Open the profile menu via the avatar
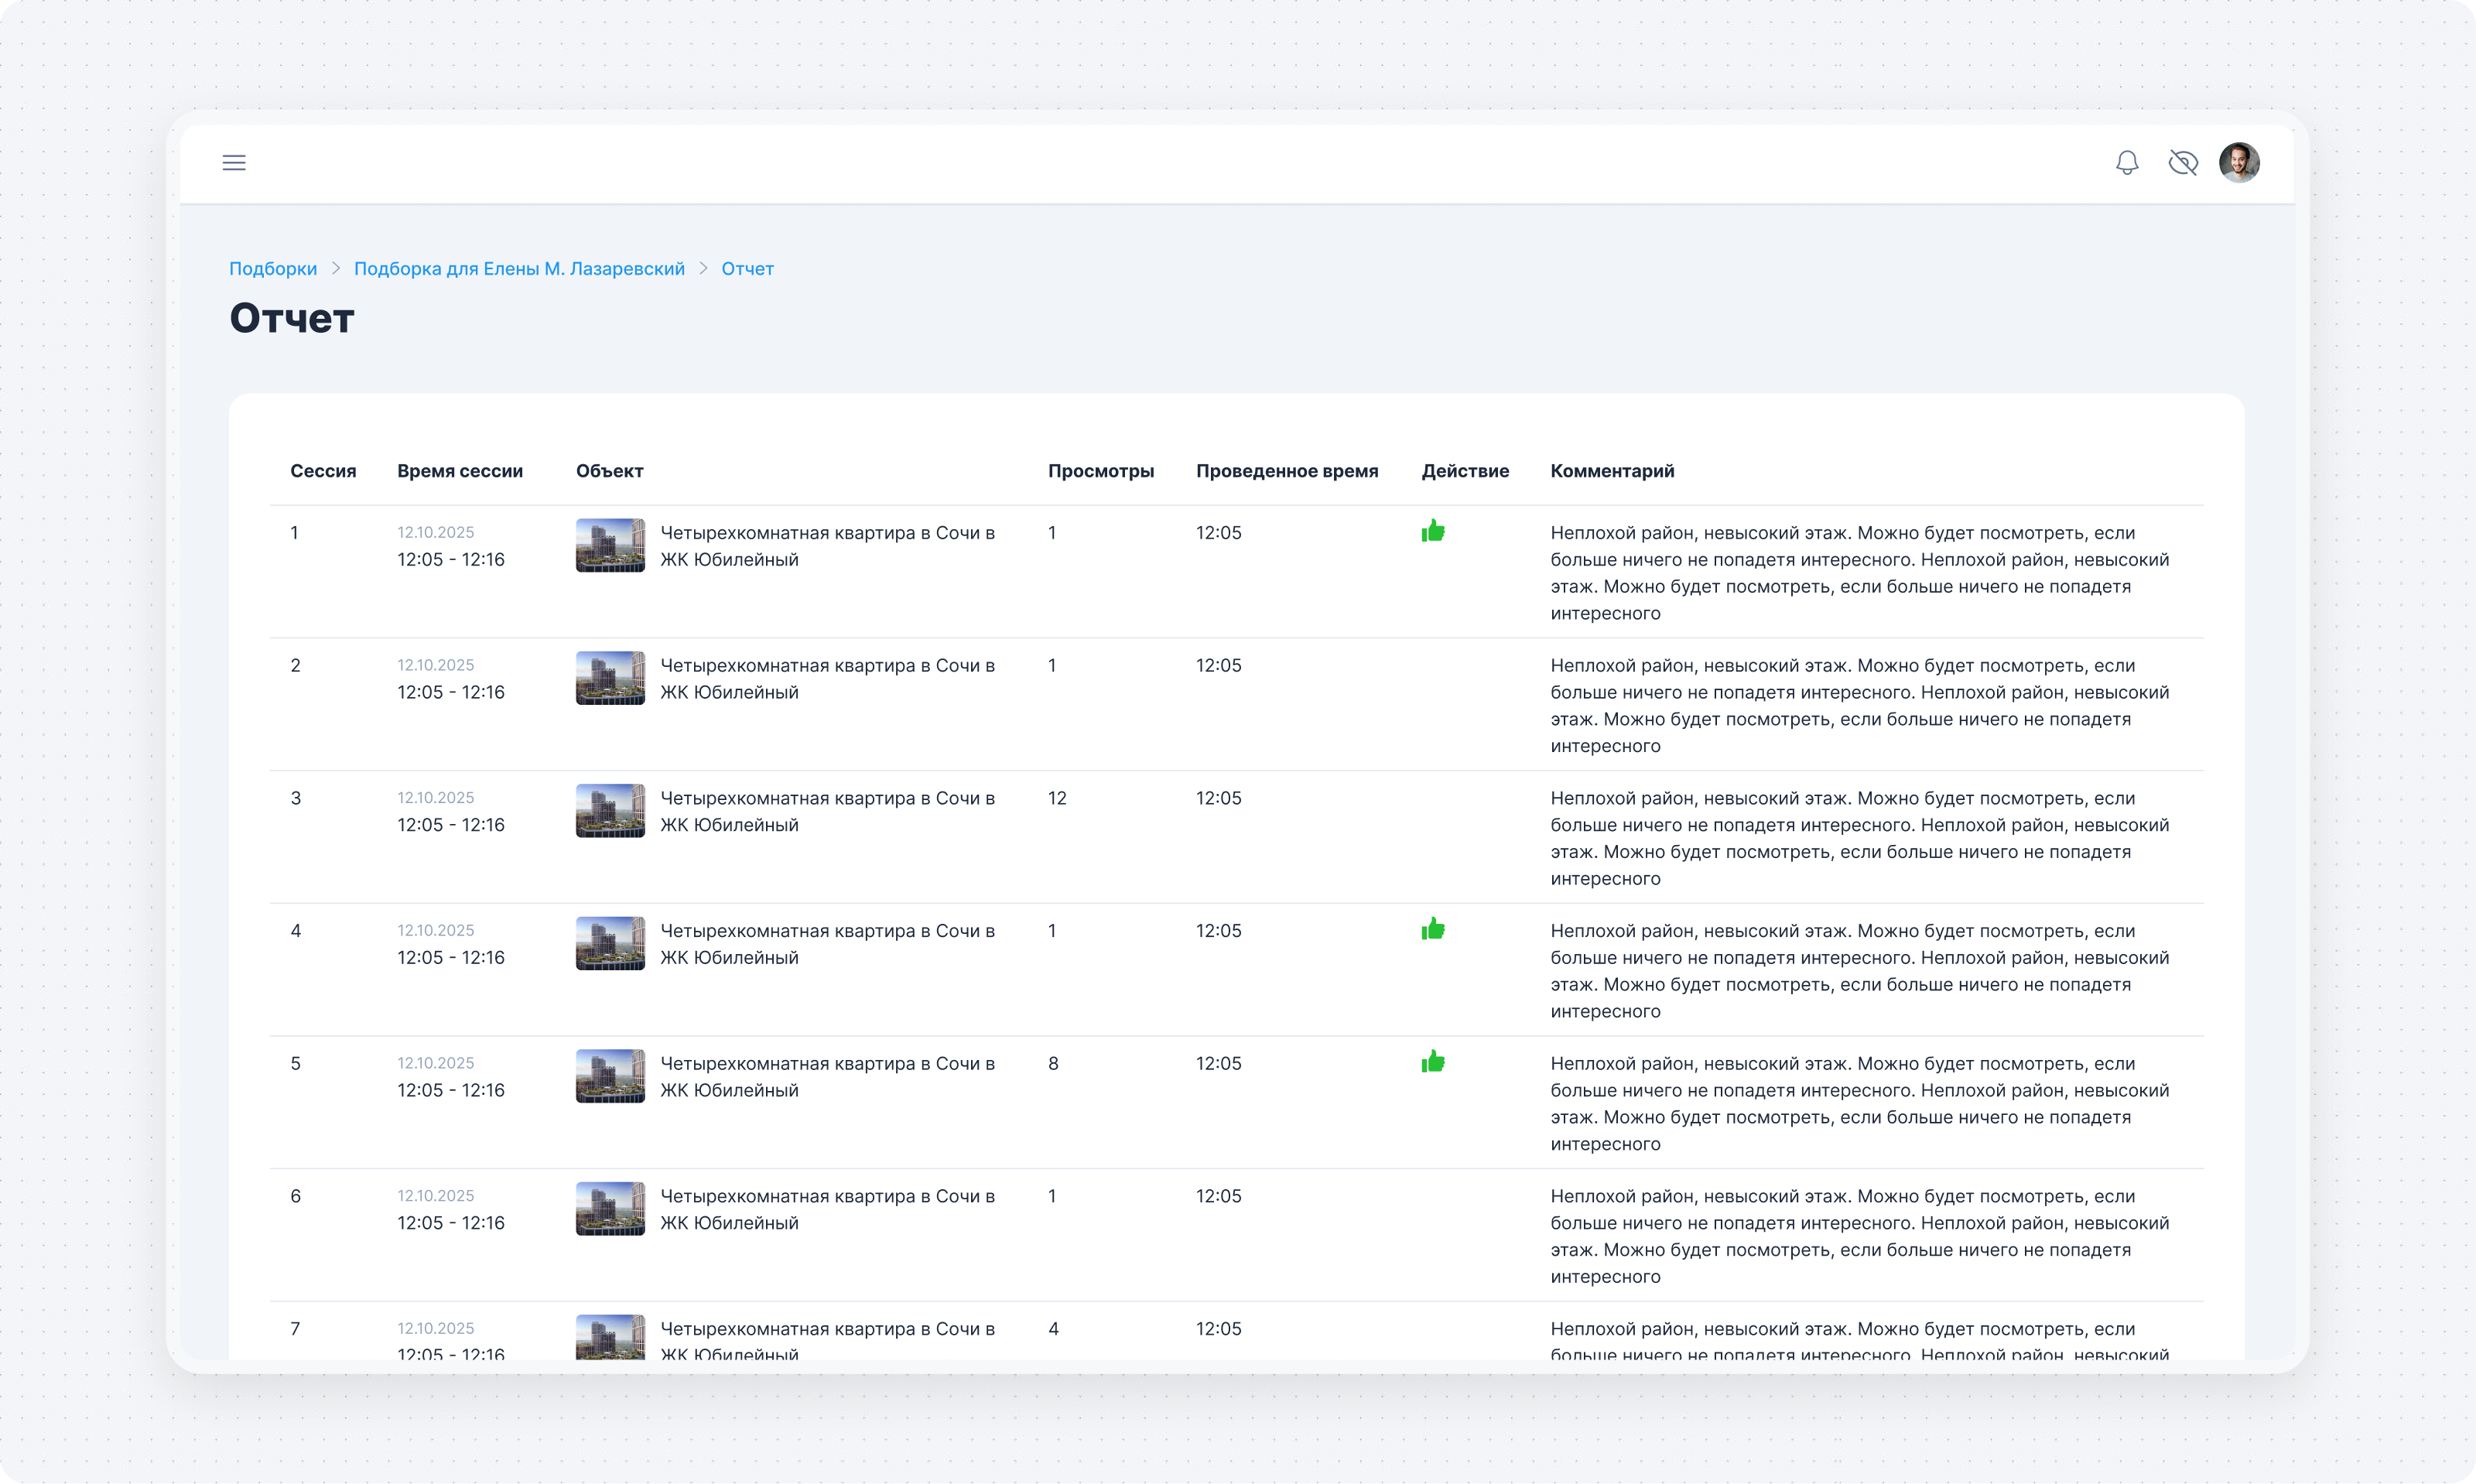 point(2240,162)
